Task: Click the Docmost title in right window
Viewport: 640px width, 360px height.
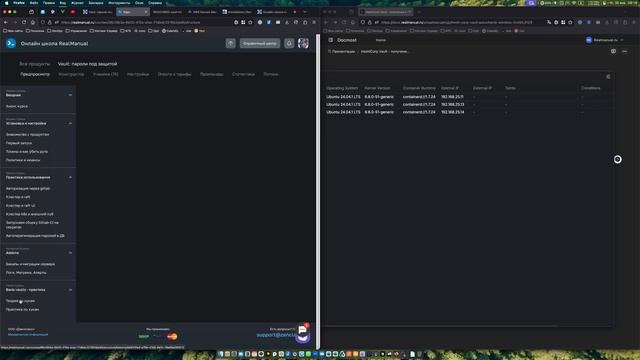Action: (x=347, y=40)
